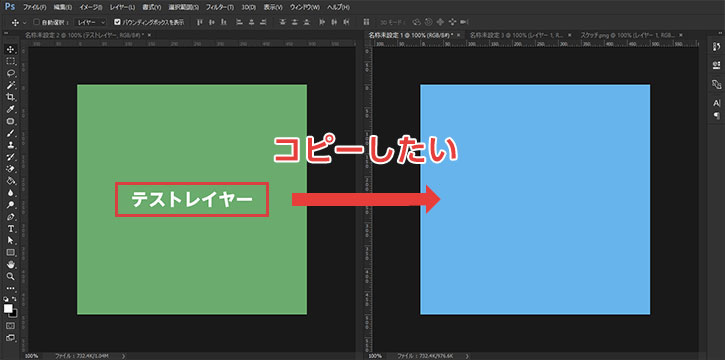725x360 pixels.
Task: Select the Hand tool
Action: 11,265
